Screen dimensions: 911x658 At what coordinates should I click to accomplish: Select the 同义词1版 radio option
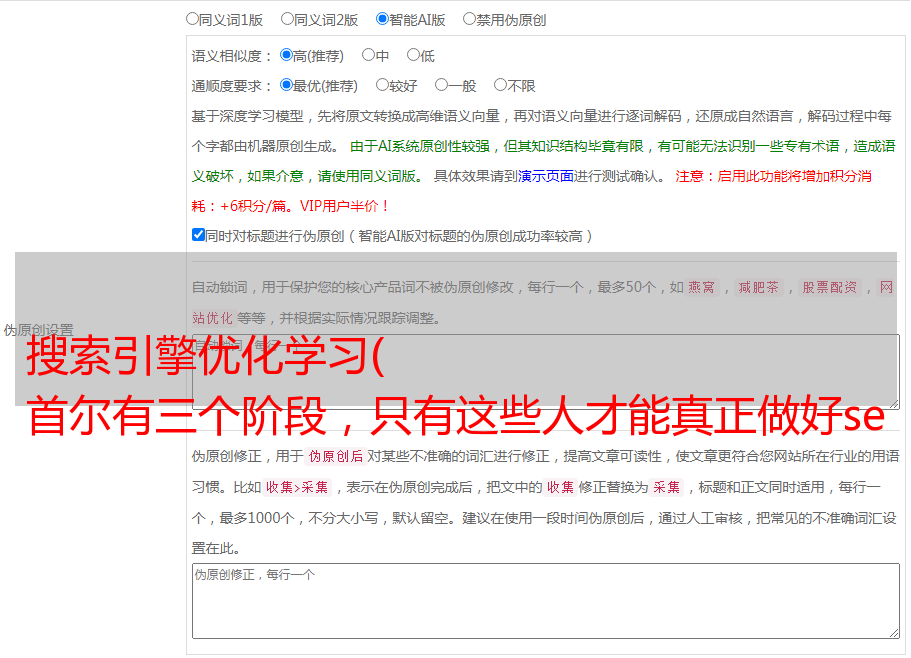click(192, 19)
